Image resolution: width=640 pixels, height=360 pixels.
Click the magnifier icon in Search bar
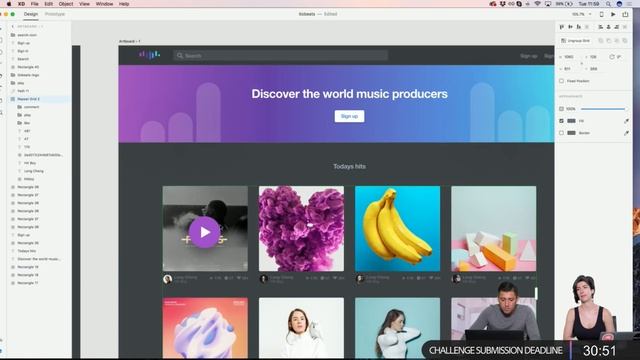pyautogui.click(x=180, y=56)
